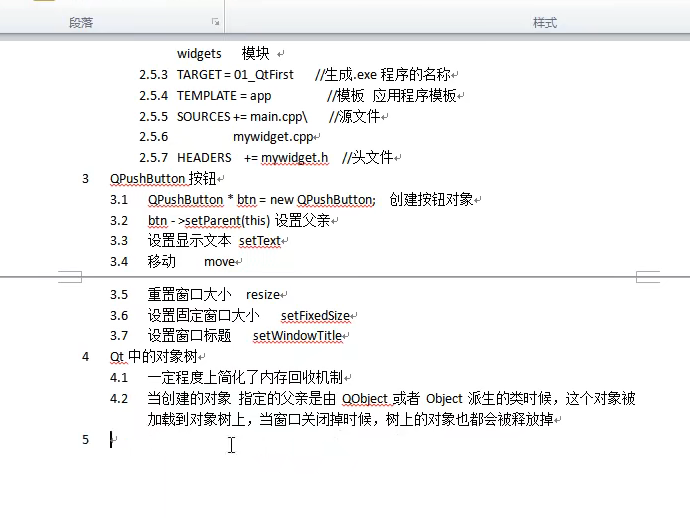The image size is (690, 518).
Task: Click the text 'HEADERS += mywidget.h'
Action: (x=253, y=158)
